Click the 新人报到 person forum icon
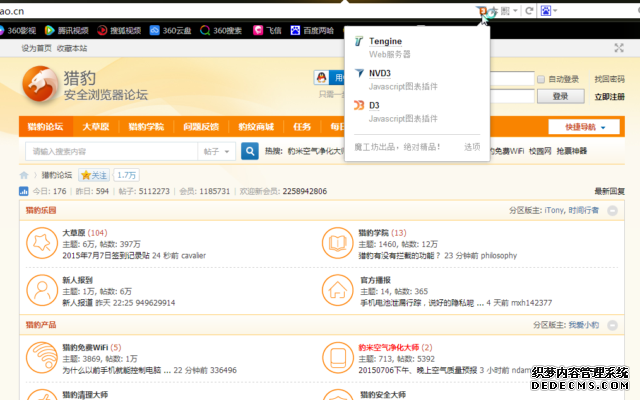 pyautogui.click(x=42, y=290)
